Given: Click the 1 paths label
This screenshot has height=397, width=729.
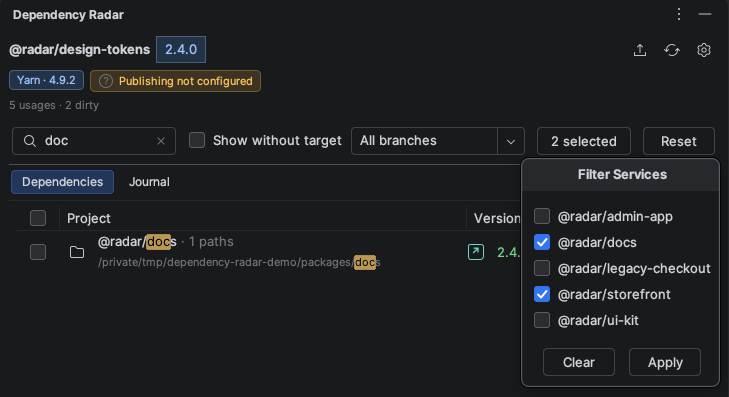Looking at the screenshot, I should [211, 242].
